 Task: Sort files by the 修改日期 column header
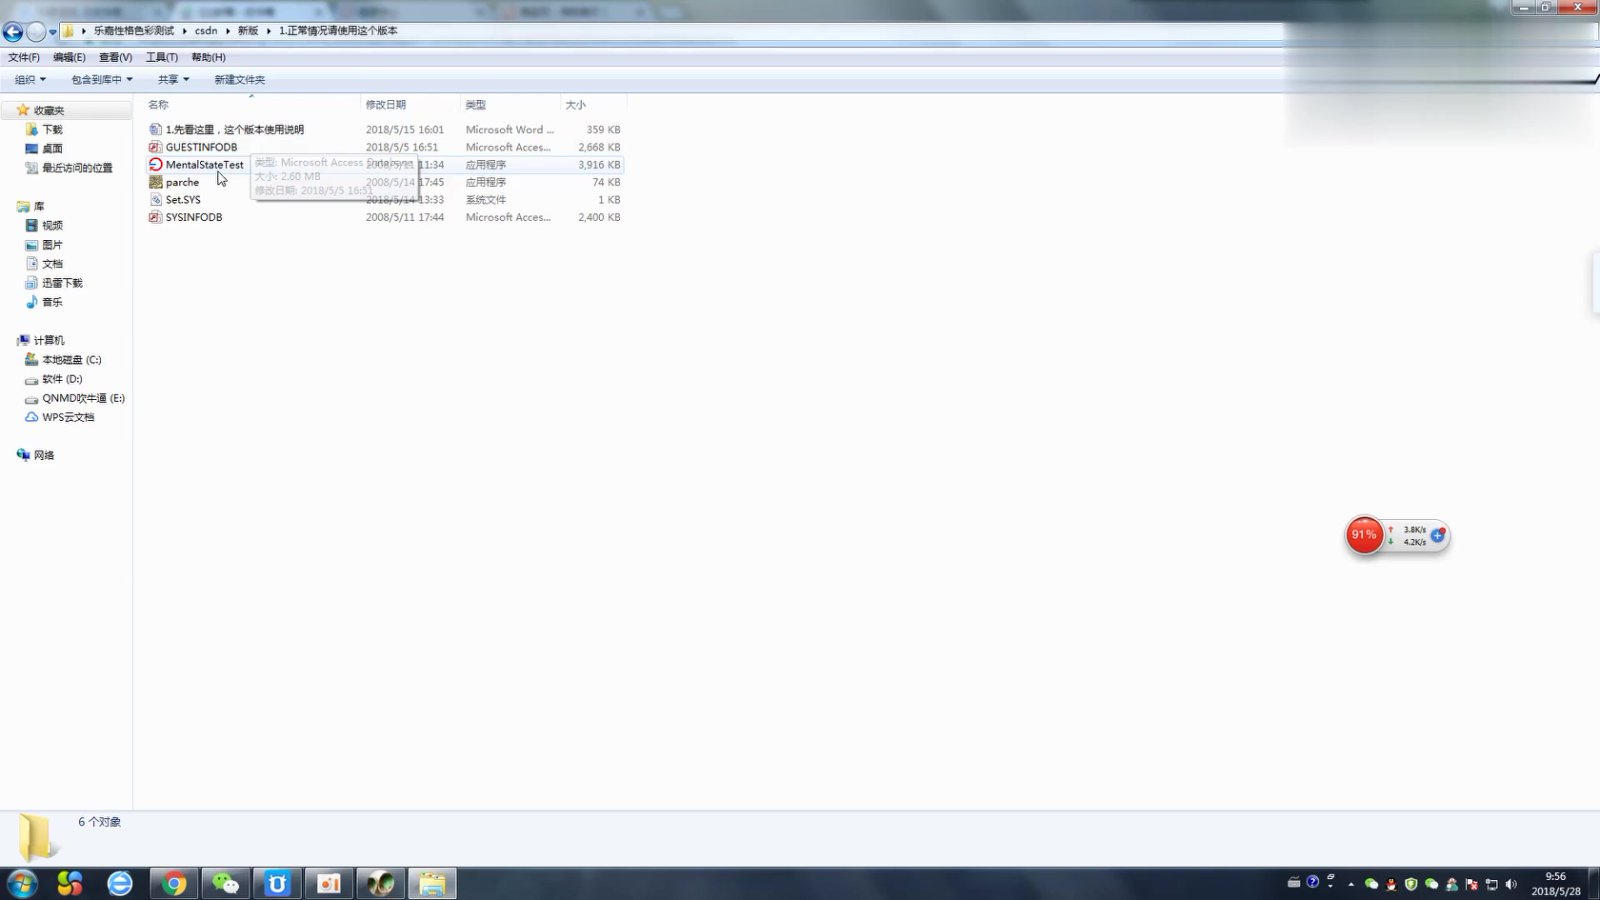(x=386, y=105)
